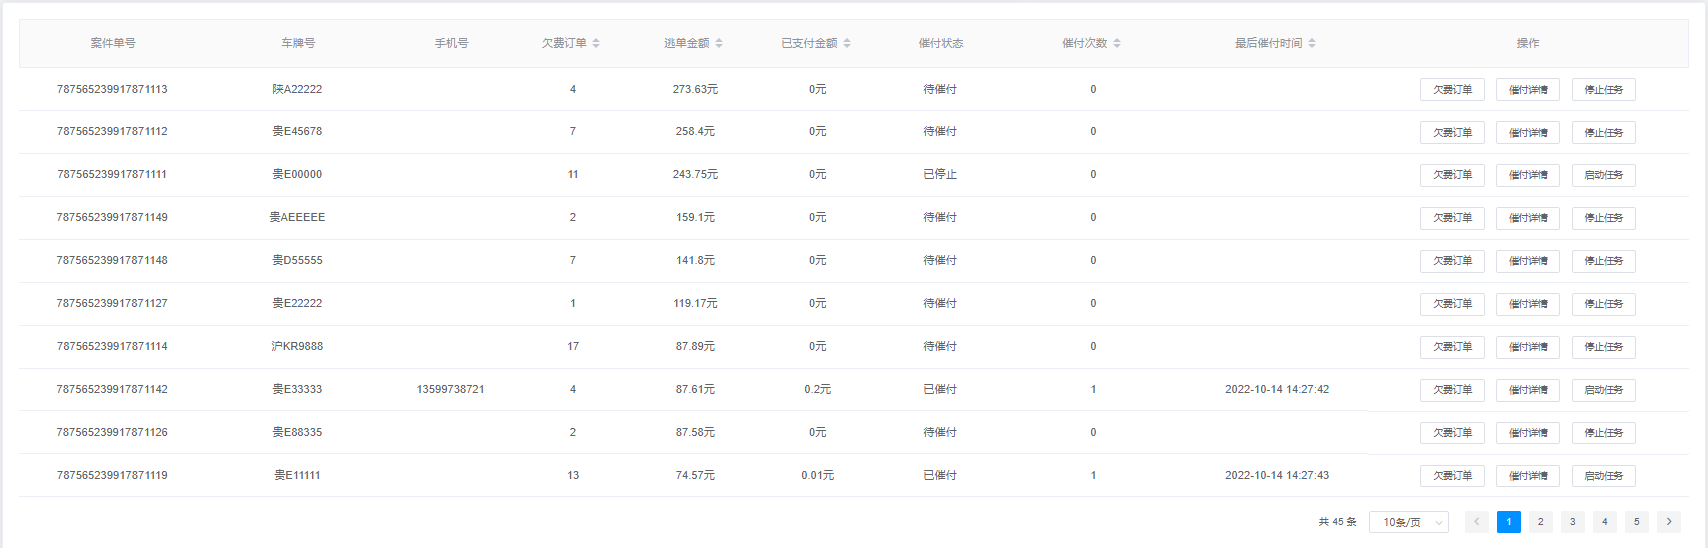Sort table by 欠费订单 column arrows

(596, 43)
